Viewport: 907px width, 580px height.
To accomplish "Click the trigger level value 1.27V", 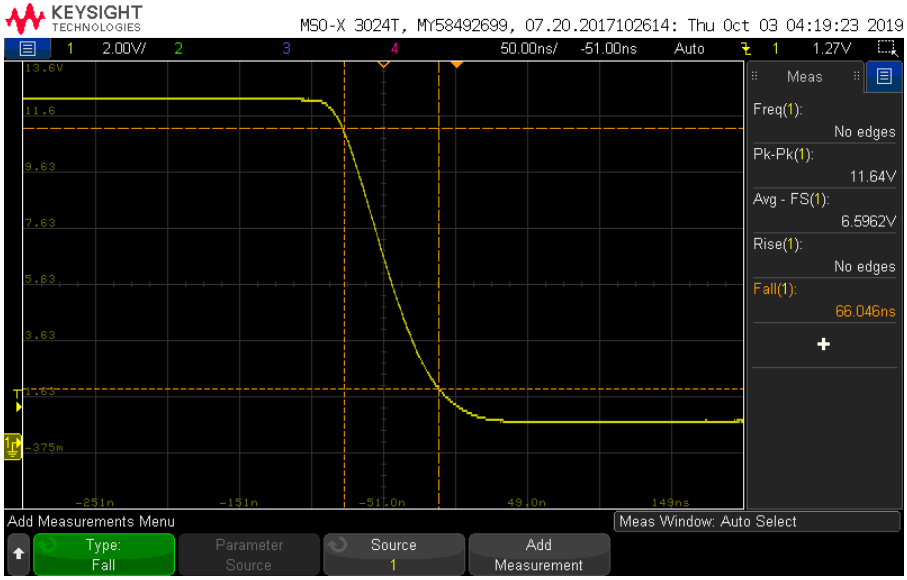I will point(831,49).
